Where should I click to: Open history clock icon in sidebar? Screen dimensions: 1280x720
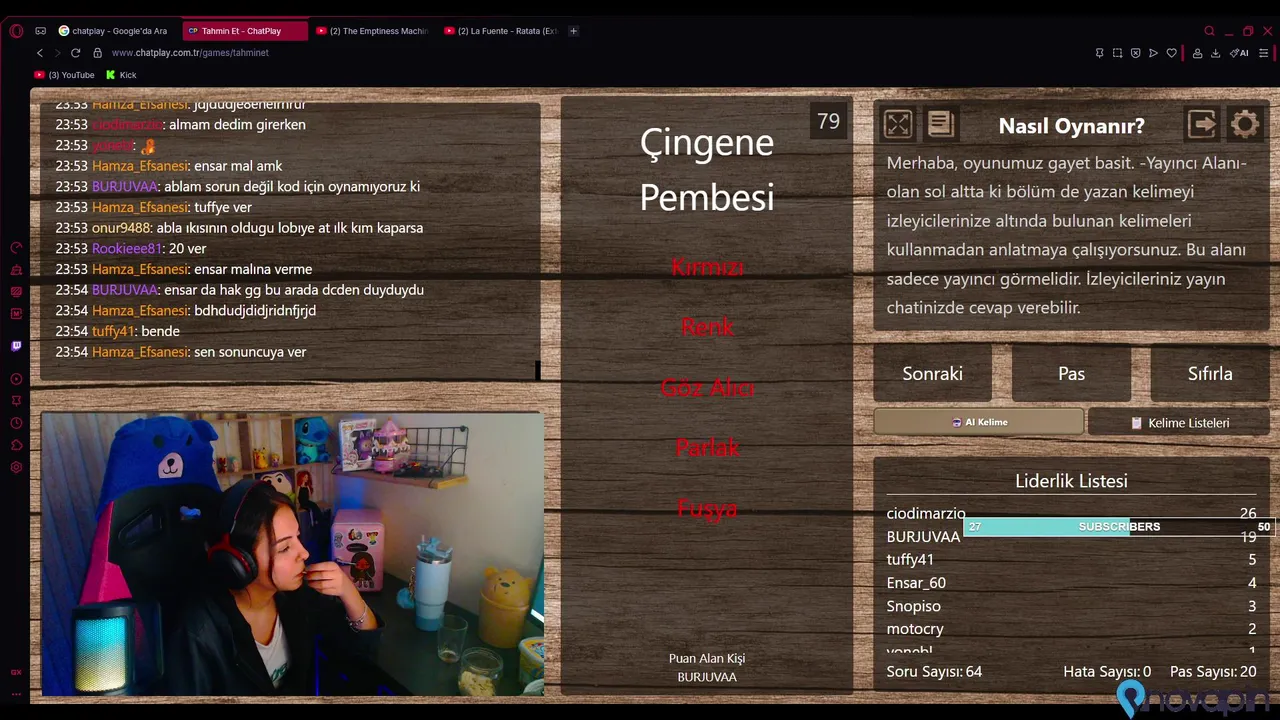16,423
